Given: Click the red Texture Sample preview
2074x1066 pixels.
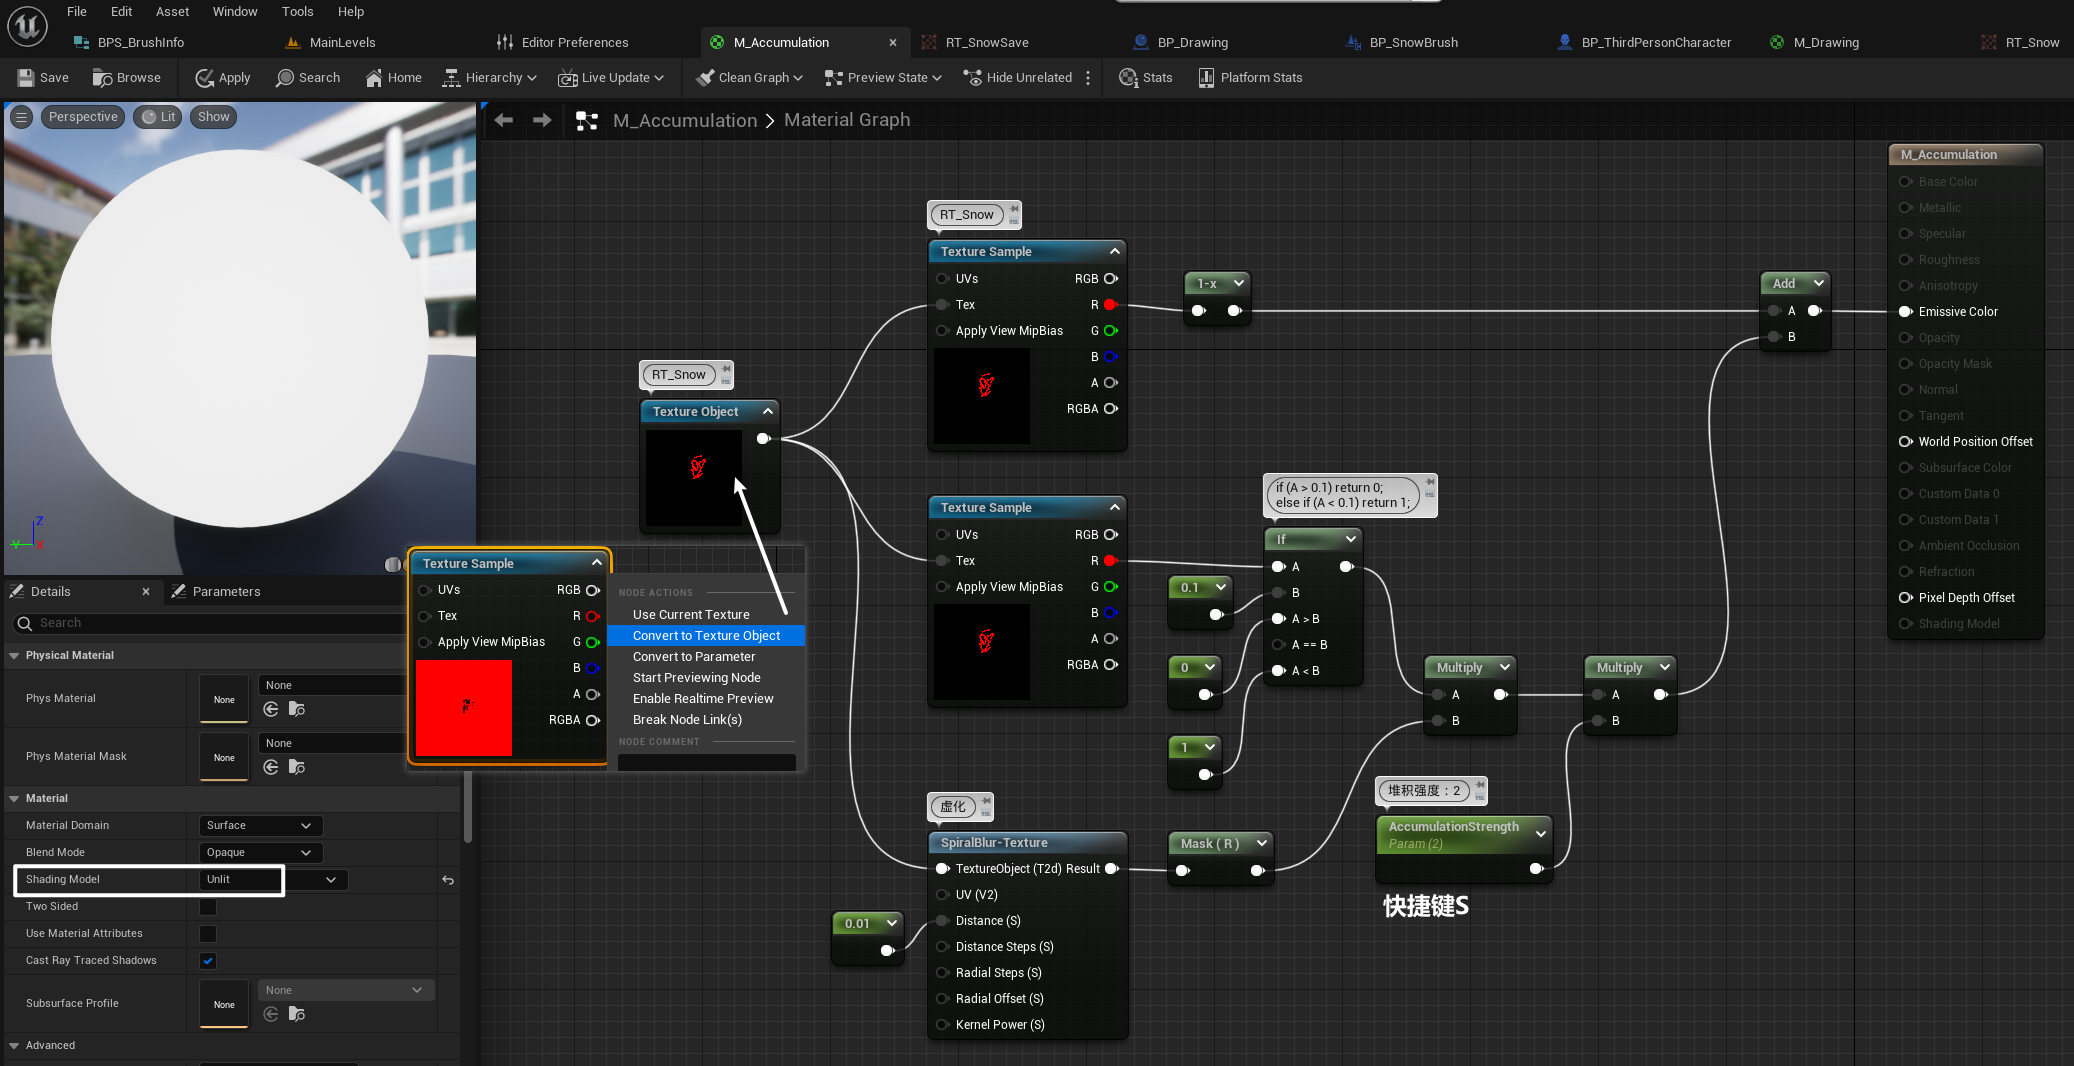Looking at the screenshot, I should 464,708.
